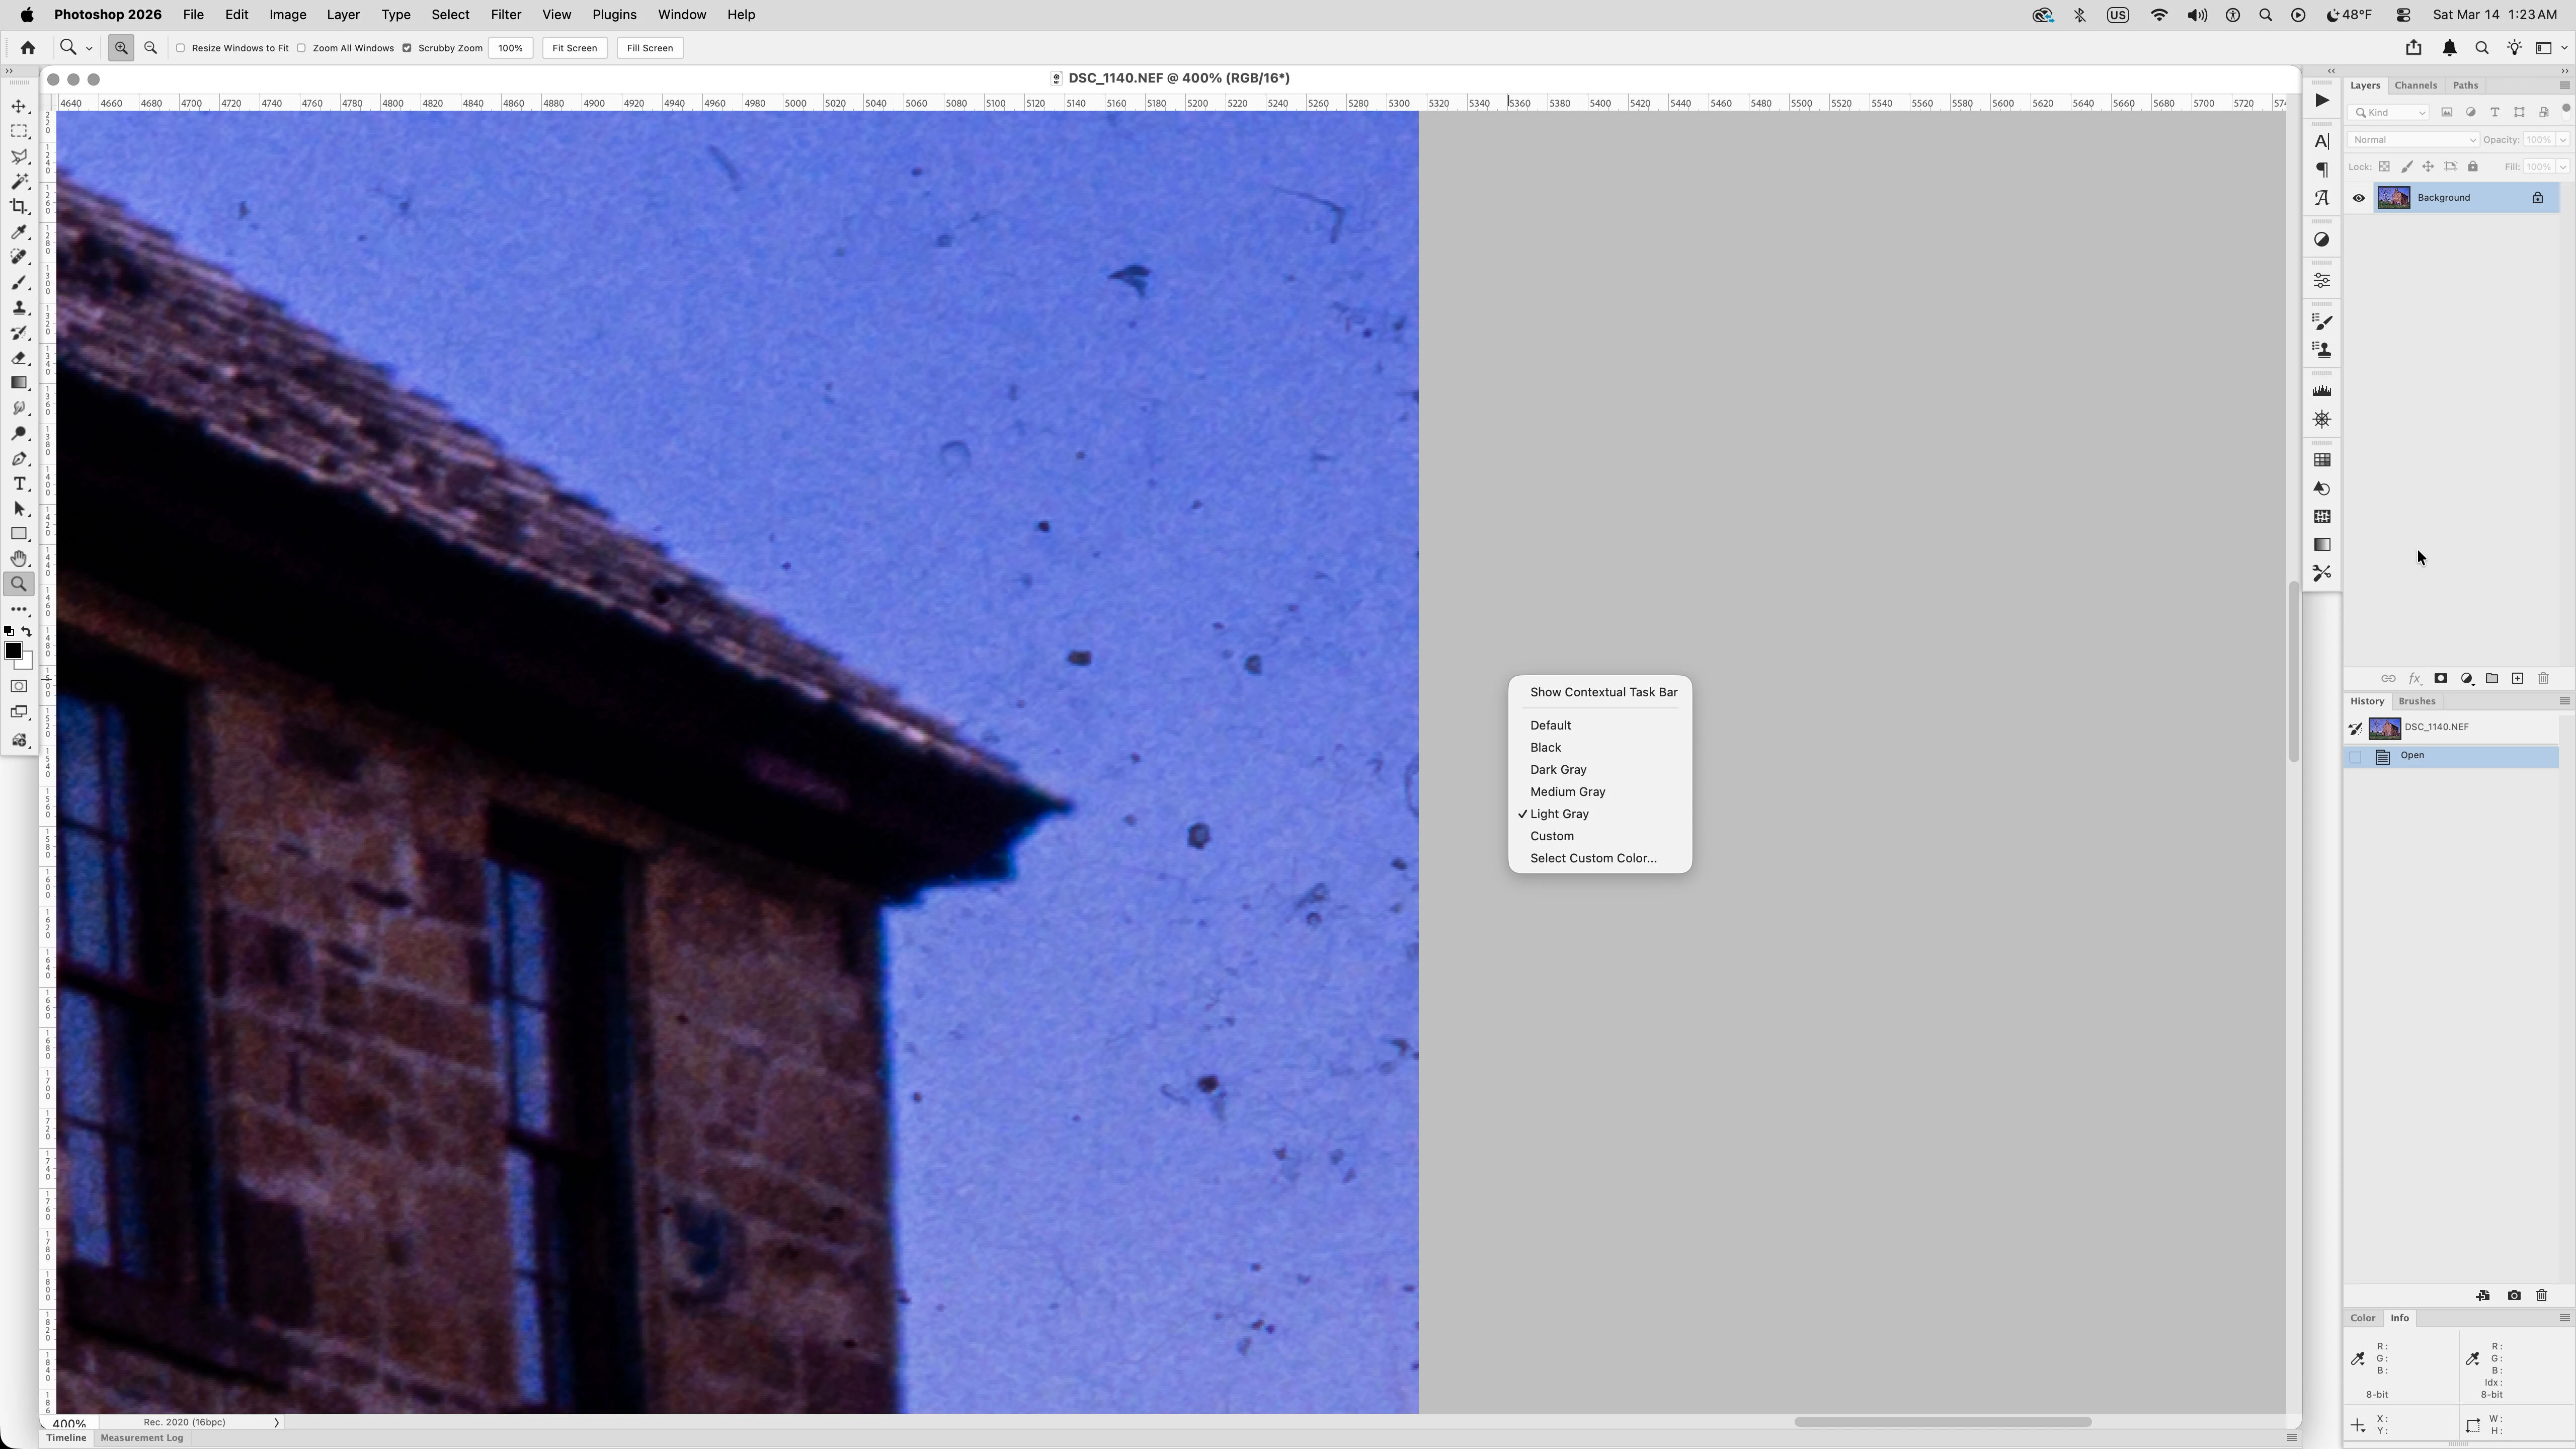Screen dimensions: 2576x1449
Task: Open the Kind layer filter dropdown
Action: (x=2389, y=113)
